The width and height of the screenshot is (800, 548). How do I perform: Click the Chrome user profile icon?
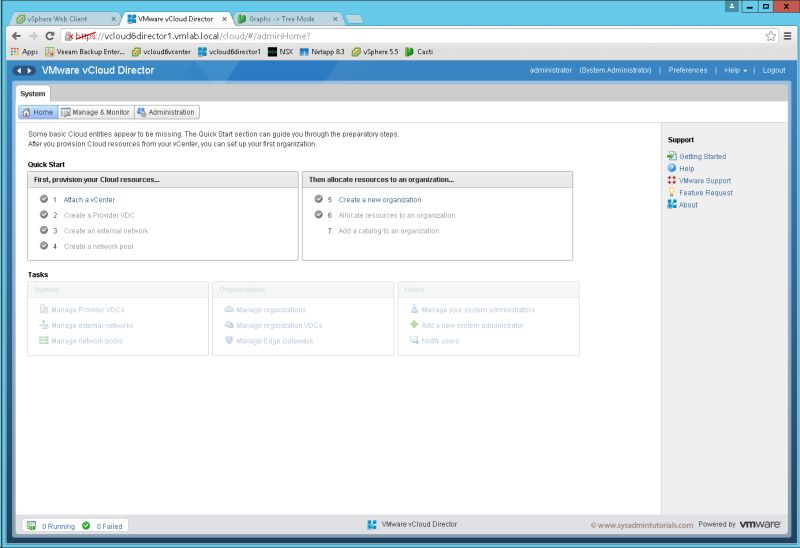(x=732, y=6)
